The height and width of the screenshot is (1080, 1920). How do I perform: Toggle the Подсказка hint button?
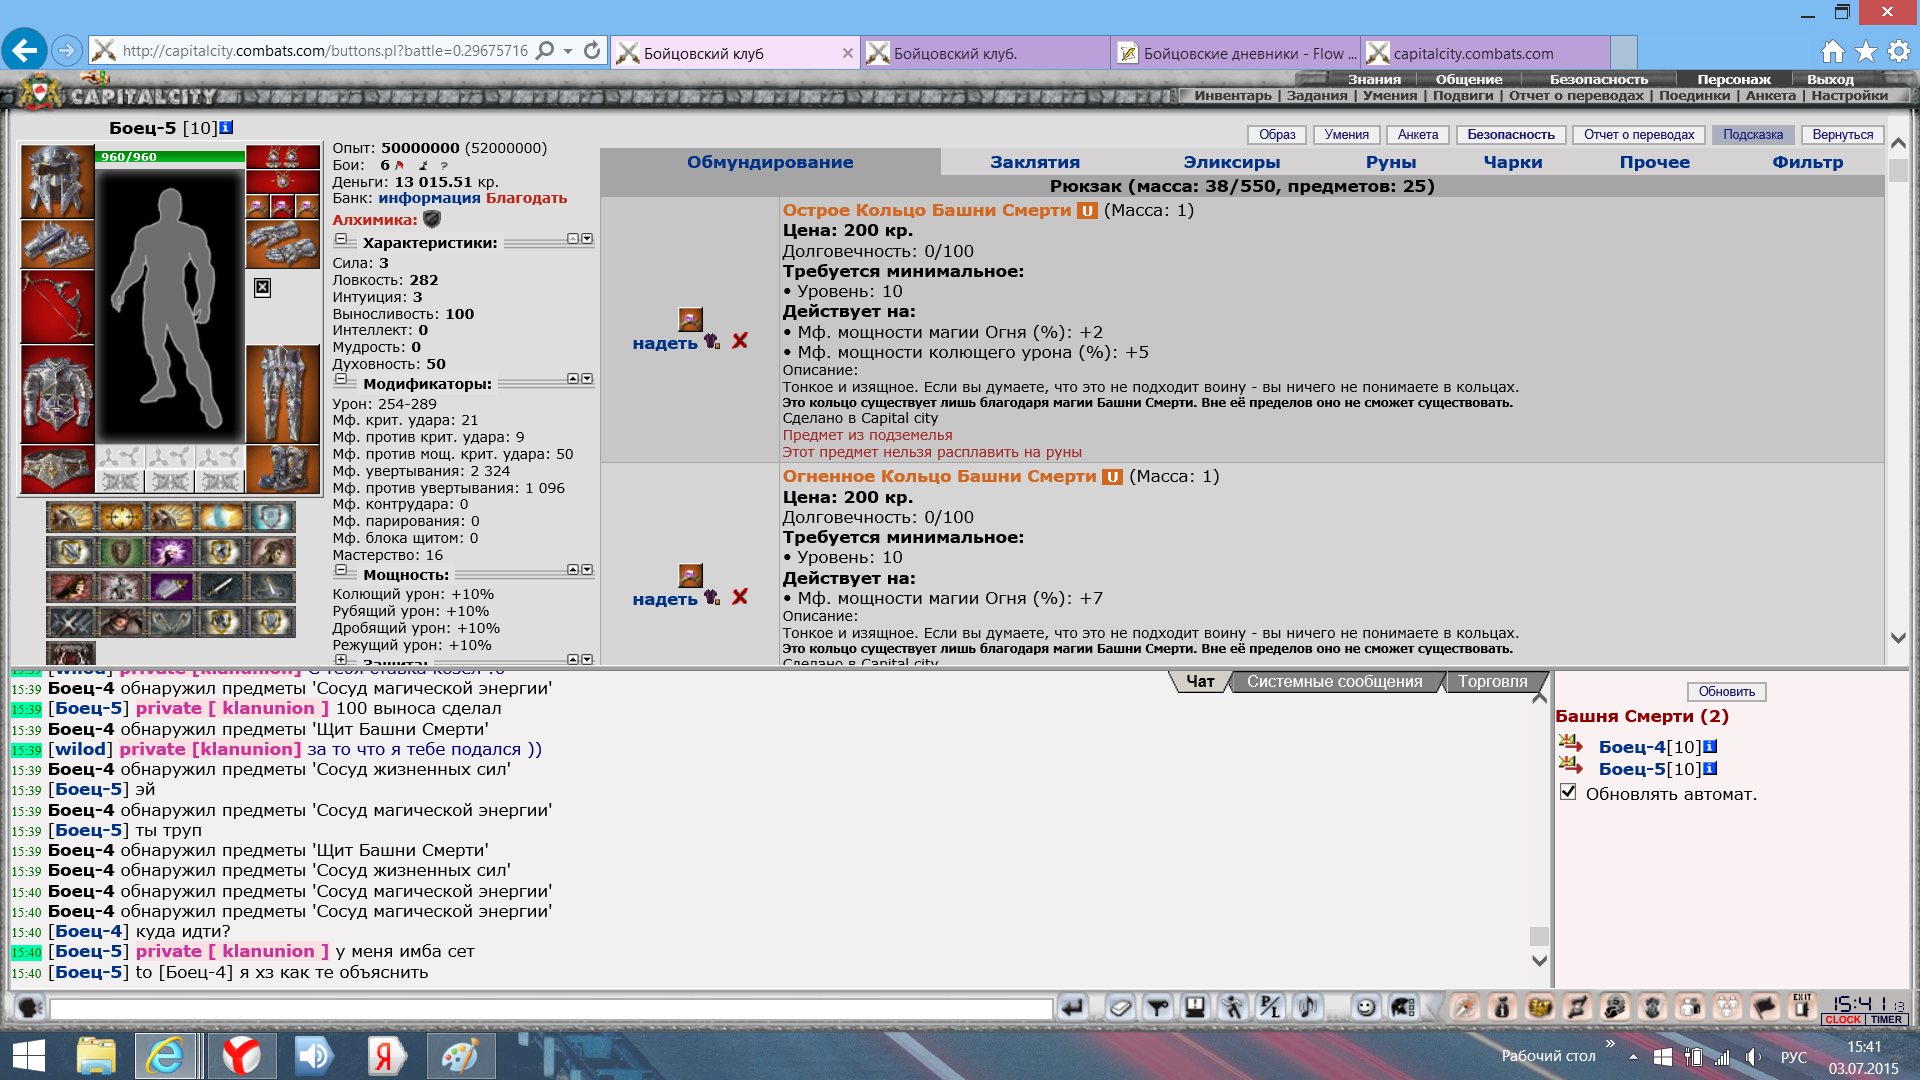1752,135
